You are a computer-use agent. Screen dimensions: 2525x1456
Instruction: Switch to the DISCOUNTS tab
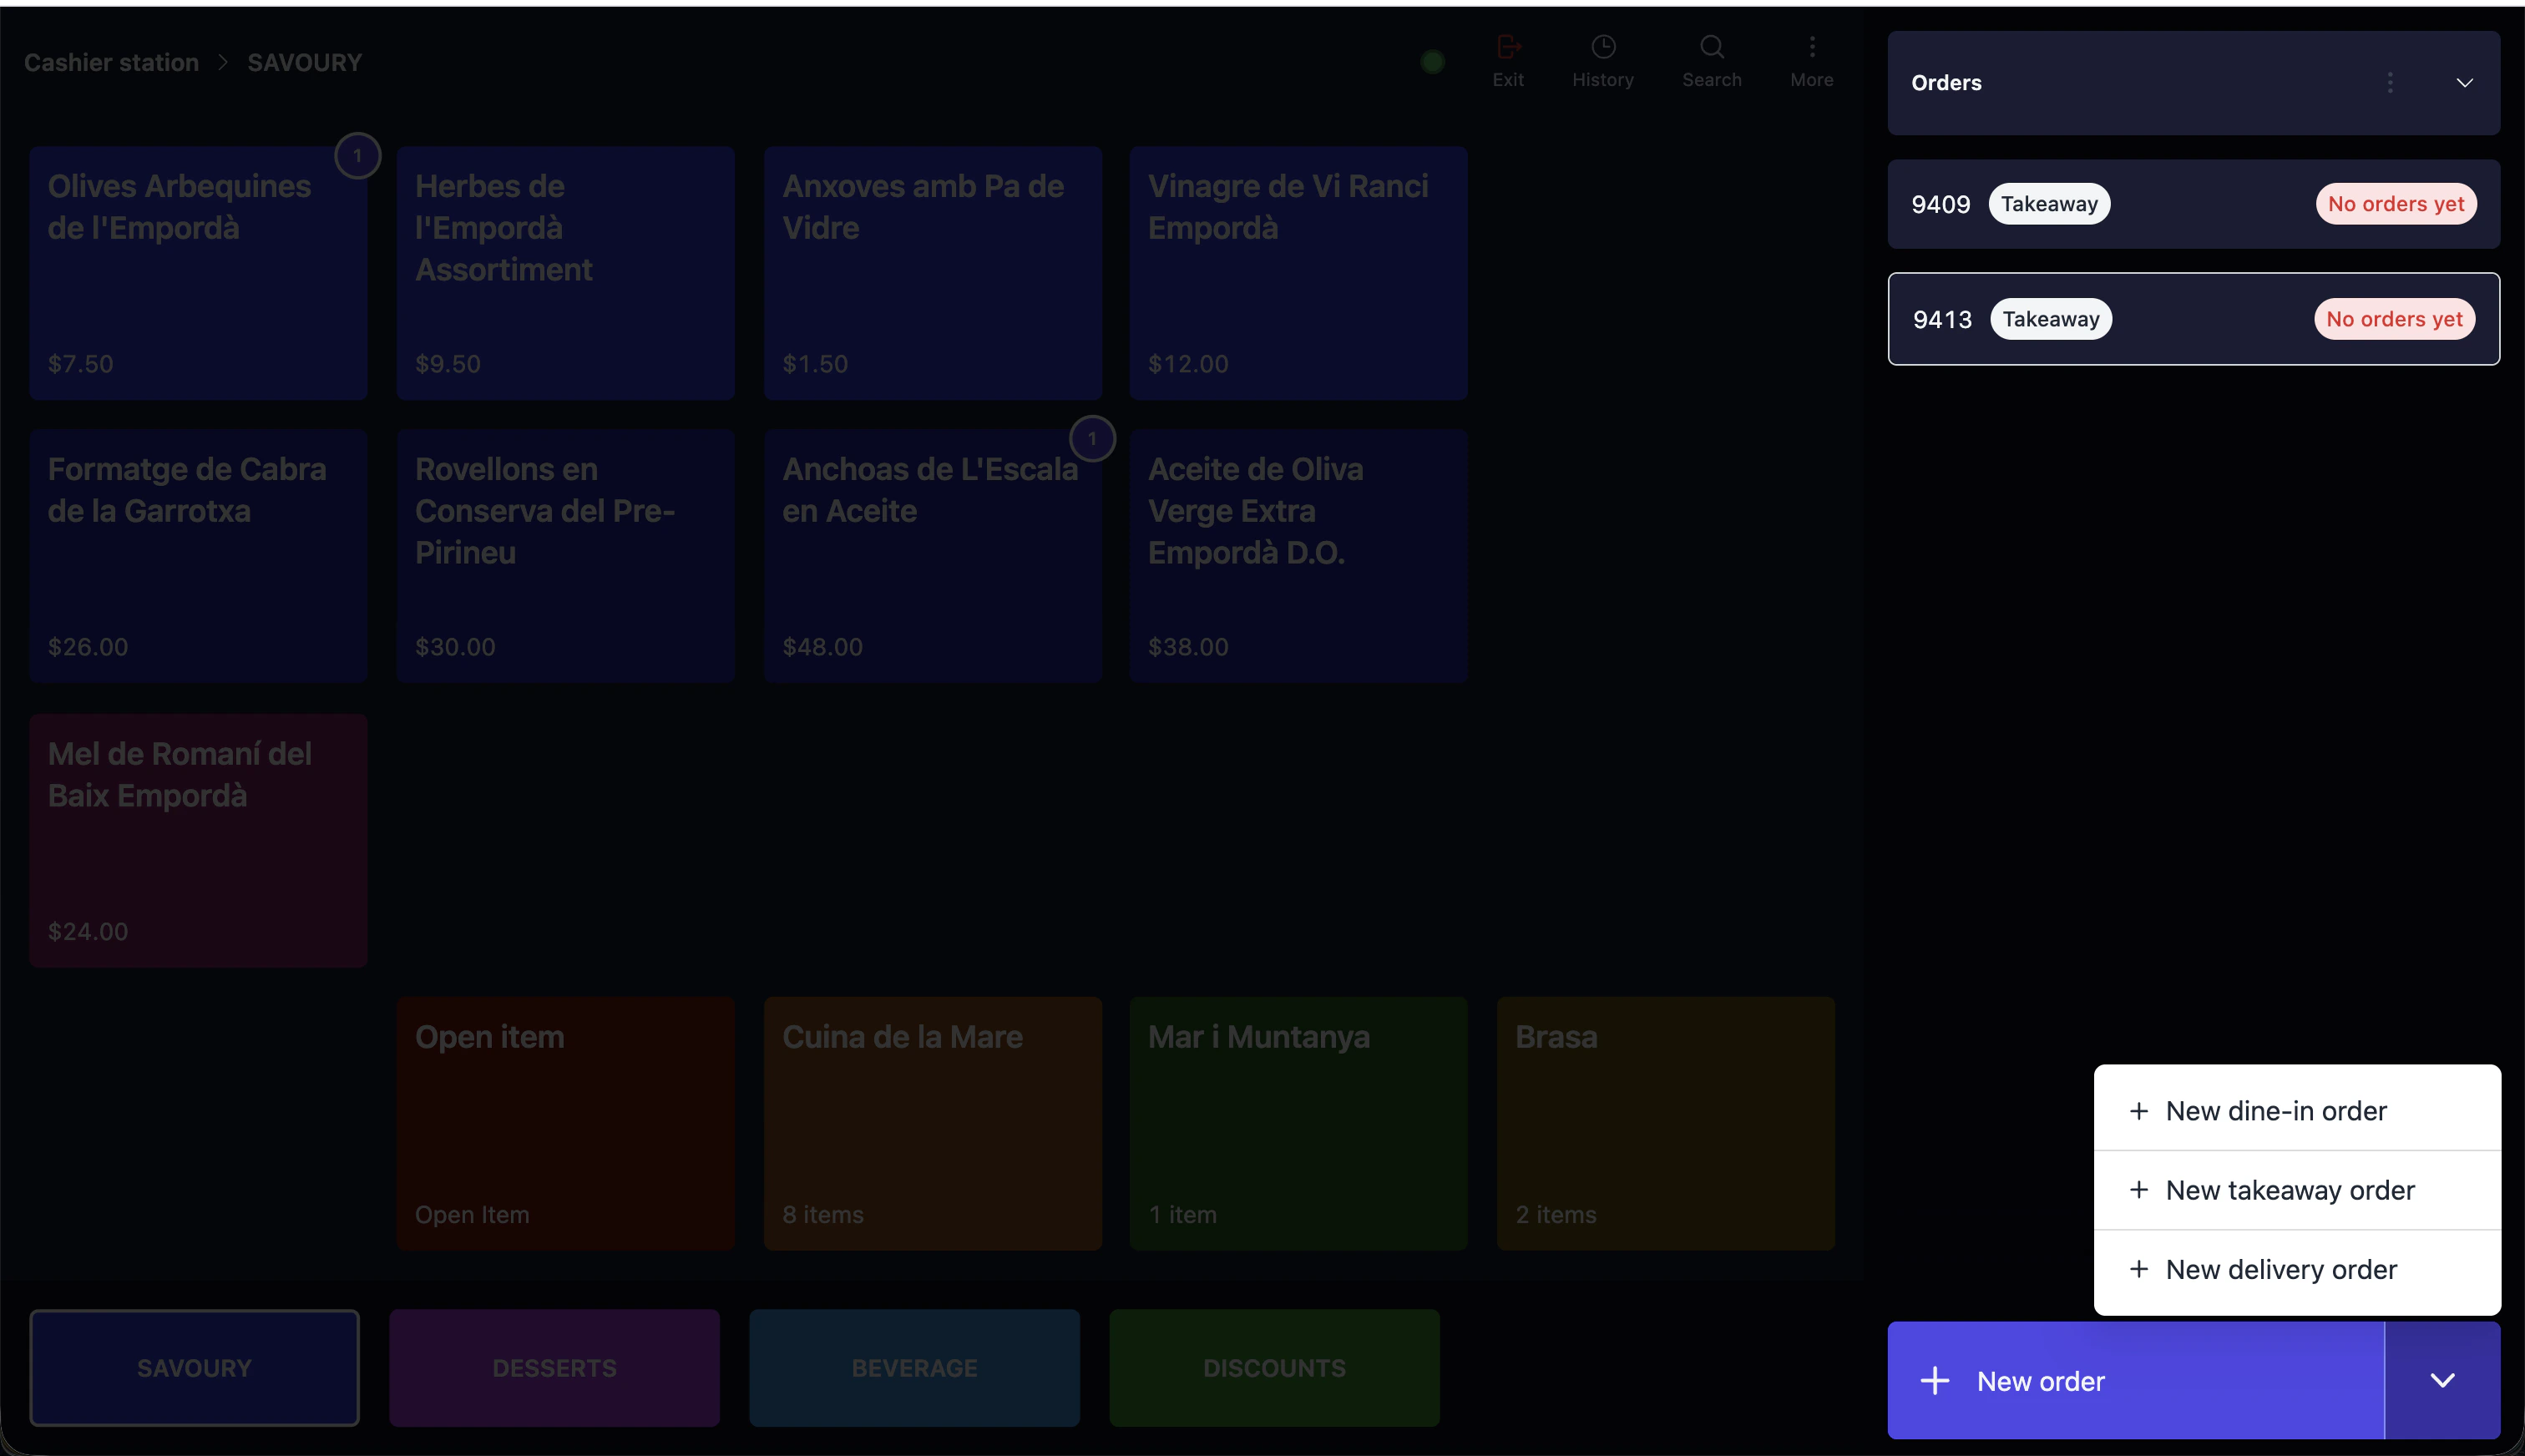1273,1367
